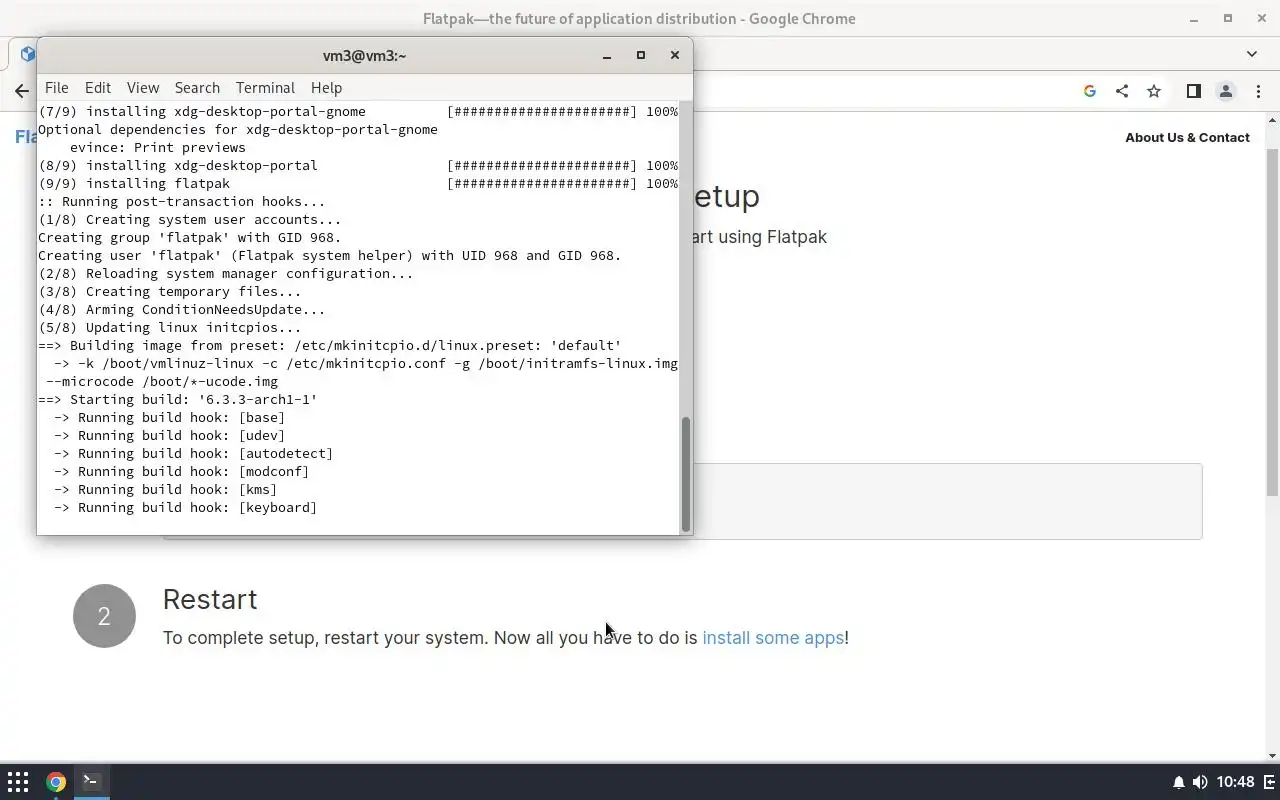Click the Flatpak tab favicon in Chrome
The width and height of the screenshot is (1280, 800).
tap(28, 53)
